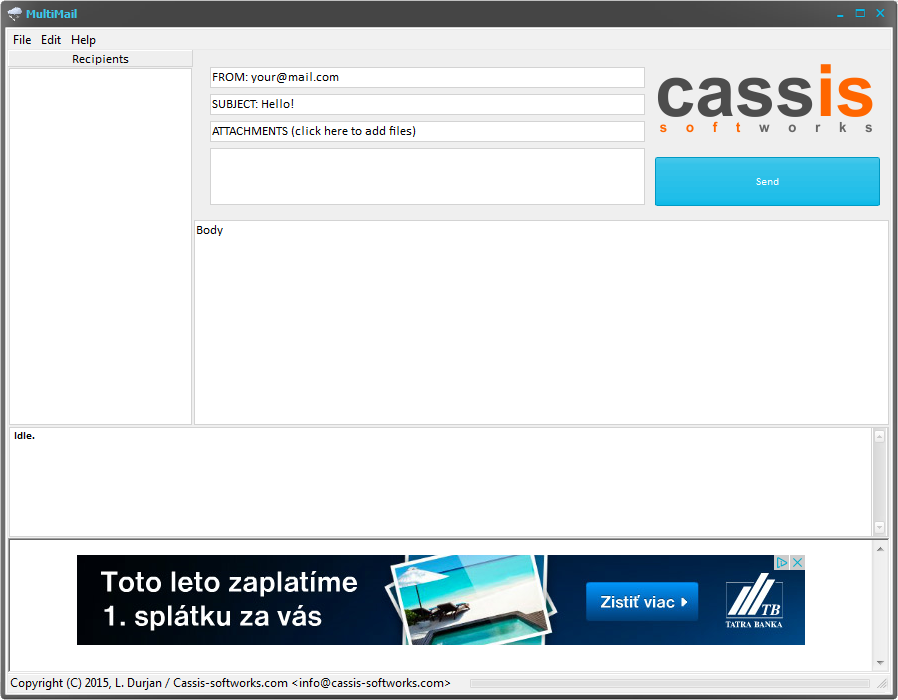Click the Tatra Banka logo in the ad

click(754, 601)
